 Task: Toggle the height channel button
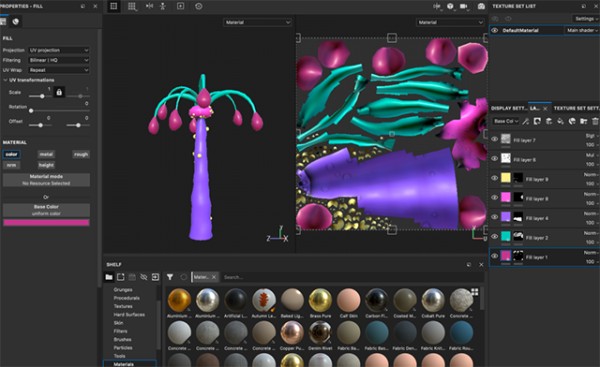click(46, 165)
